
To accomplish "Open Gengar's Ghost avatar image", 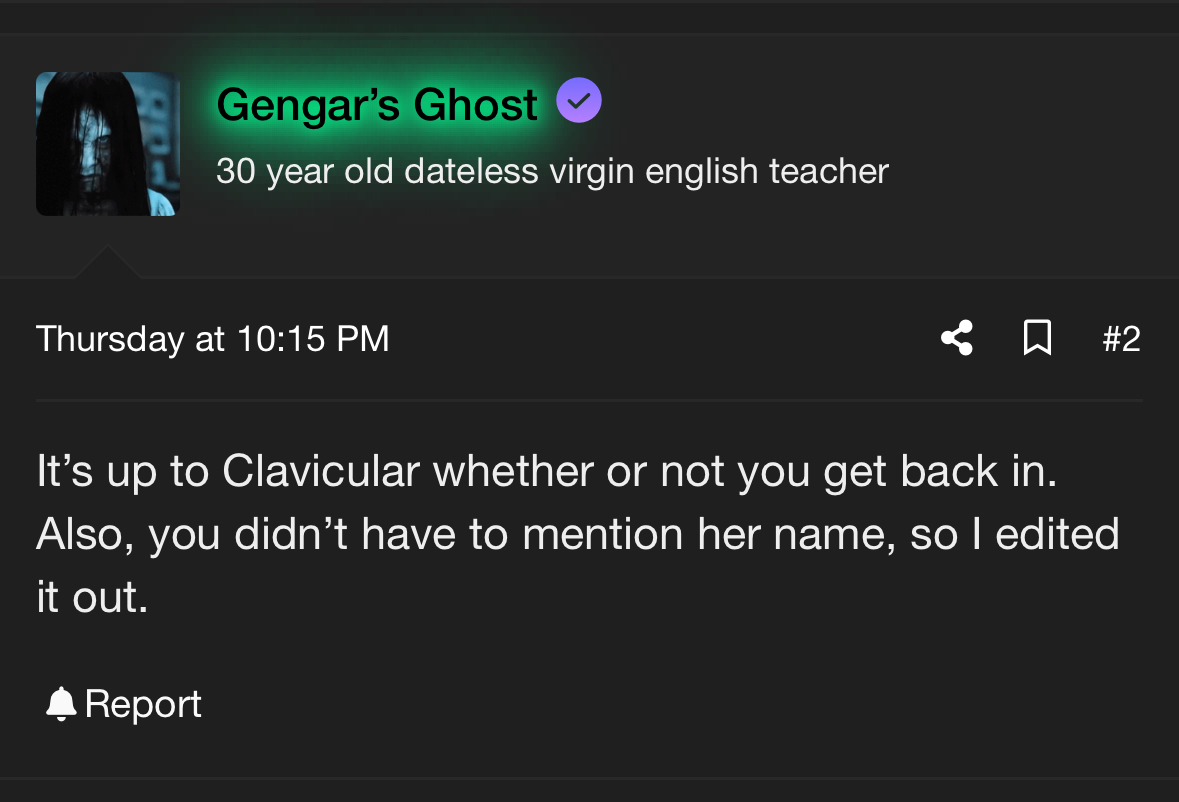I will tap(108, 144).
